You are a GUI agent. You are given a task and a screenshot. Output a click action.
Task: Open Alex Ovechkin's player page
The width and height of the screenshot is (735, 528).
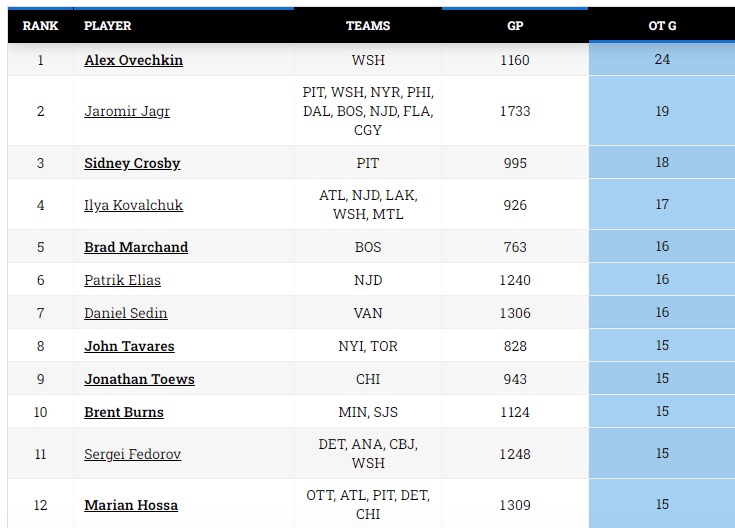point(134,60)
